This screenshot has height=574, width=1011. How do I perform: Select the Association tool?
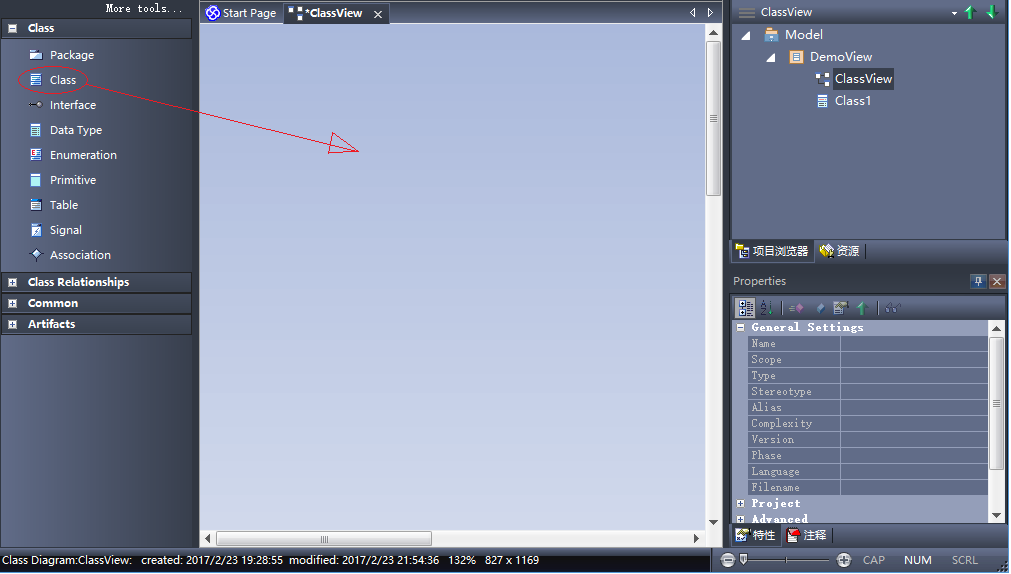(x=79, y=255)
